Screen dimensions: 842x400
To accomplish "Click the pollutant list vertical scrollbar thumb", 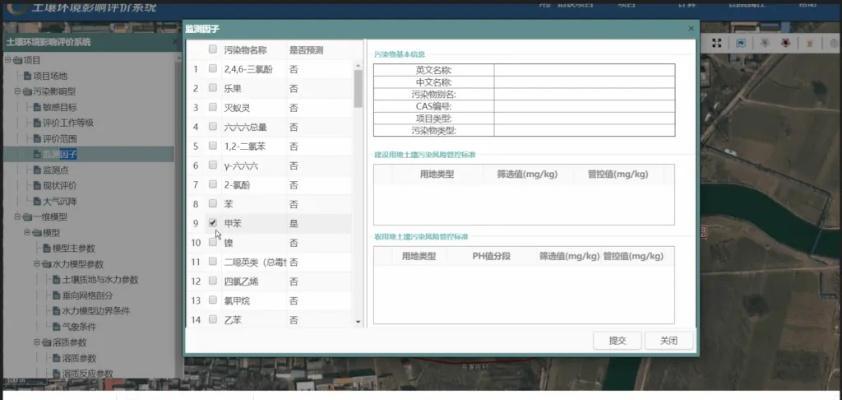I will pos(359,89).
